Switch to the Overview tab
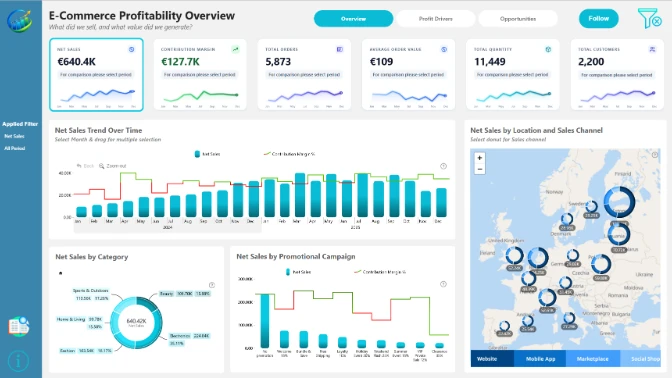 coord(354,19)
